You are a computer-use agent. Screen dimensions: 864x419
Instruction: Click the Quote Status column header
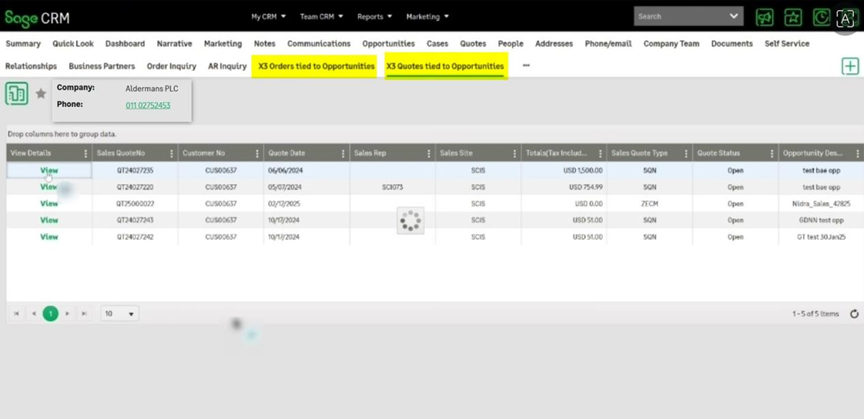(x=718, y=154)
